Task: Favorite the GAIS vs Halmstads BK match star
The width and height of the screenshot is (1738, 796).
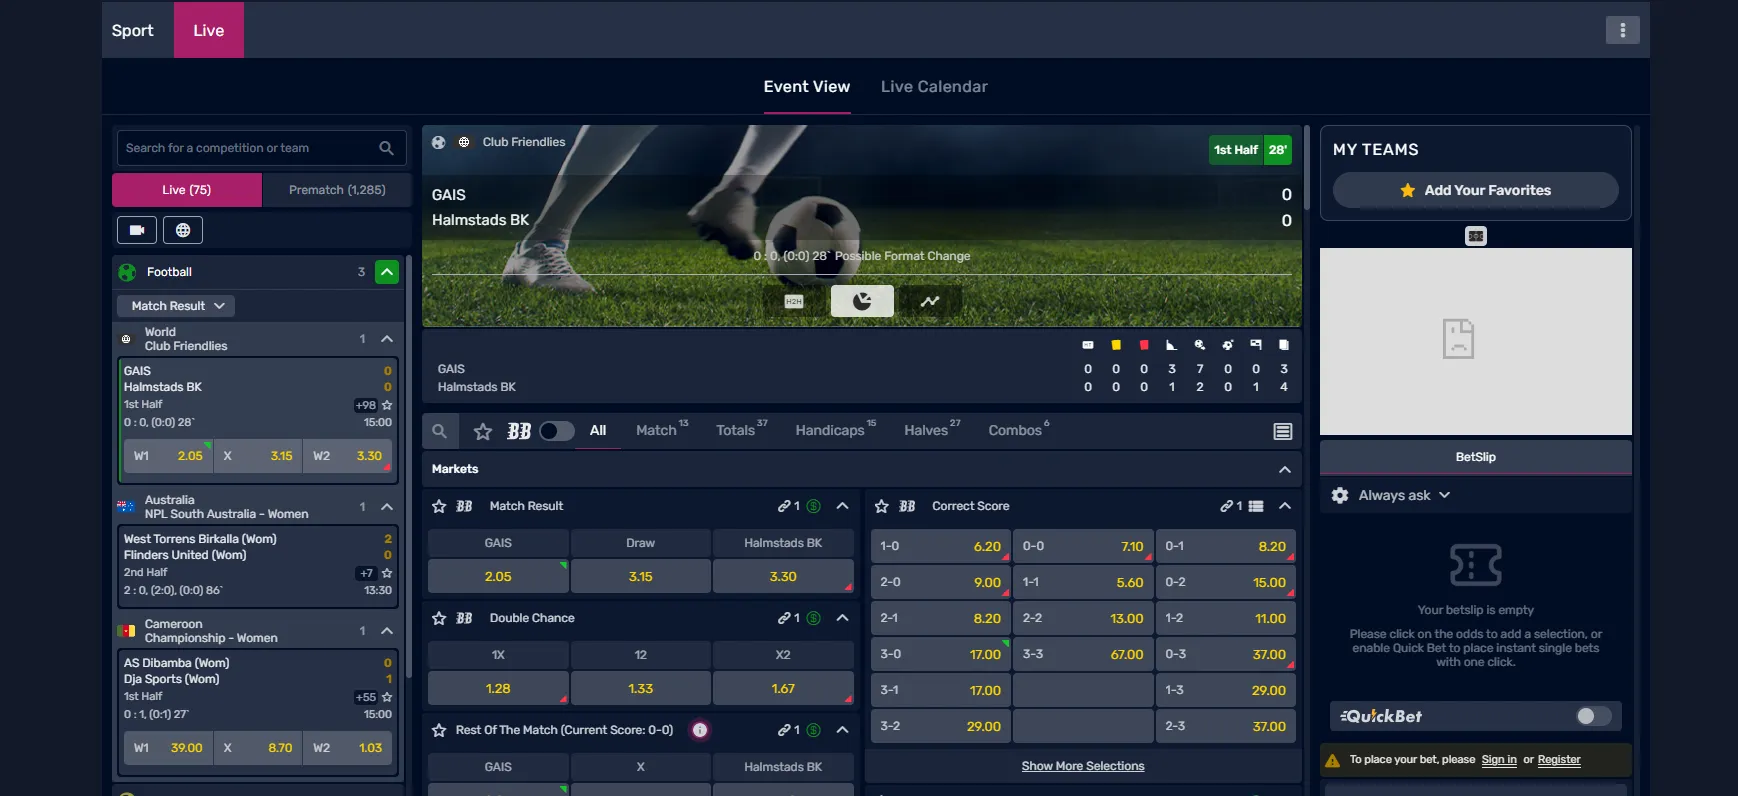Action: click(x=387, y=405)
